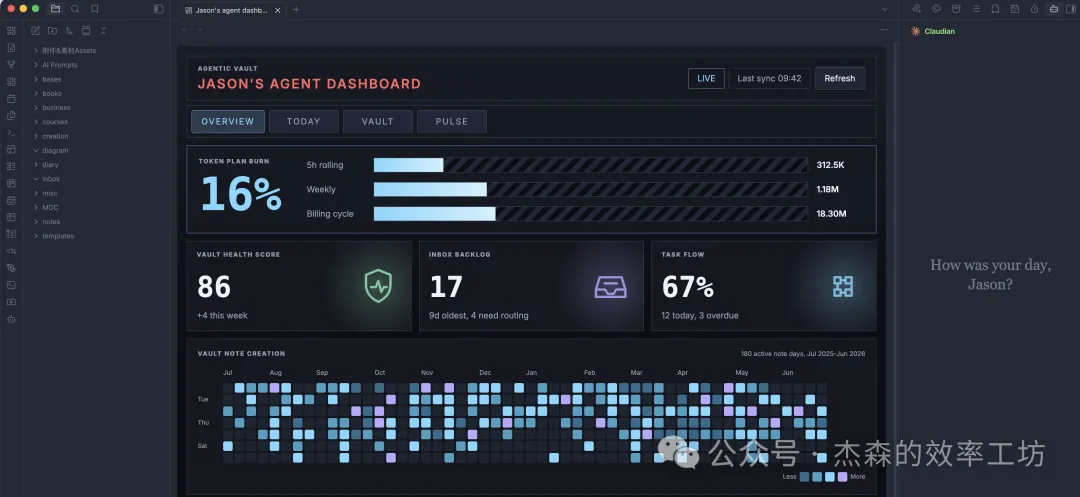Click the Claudian starburst logo

click(x=915, y=31)
